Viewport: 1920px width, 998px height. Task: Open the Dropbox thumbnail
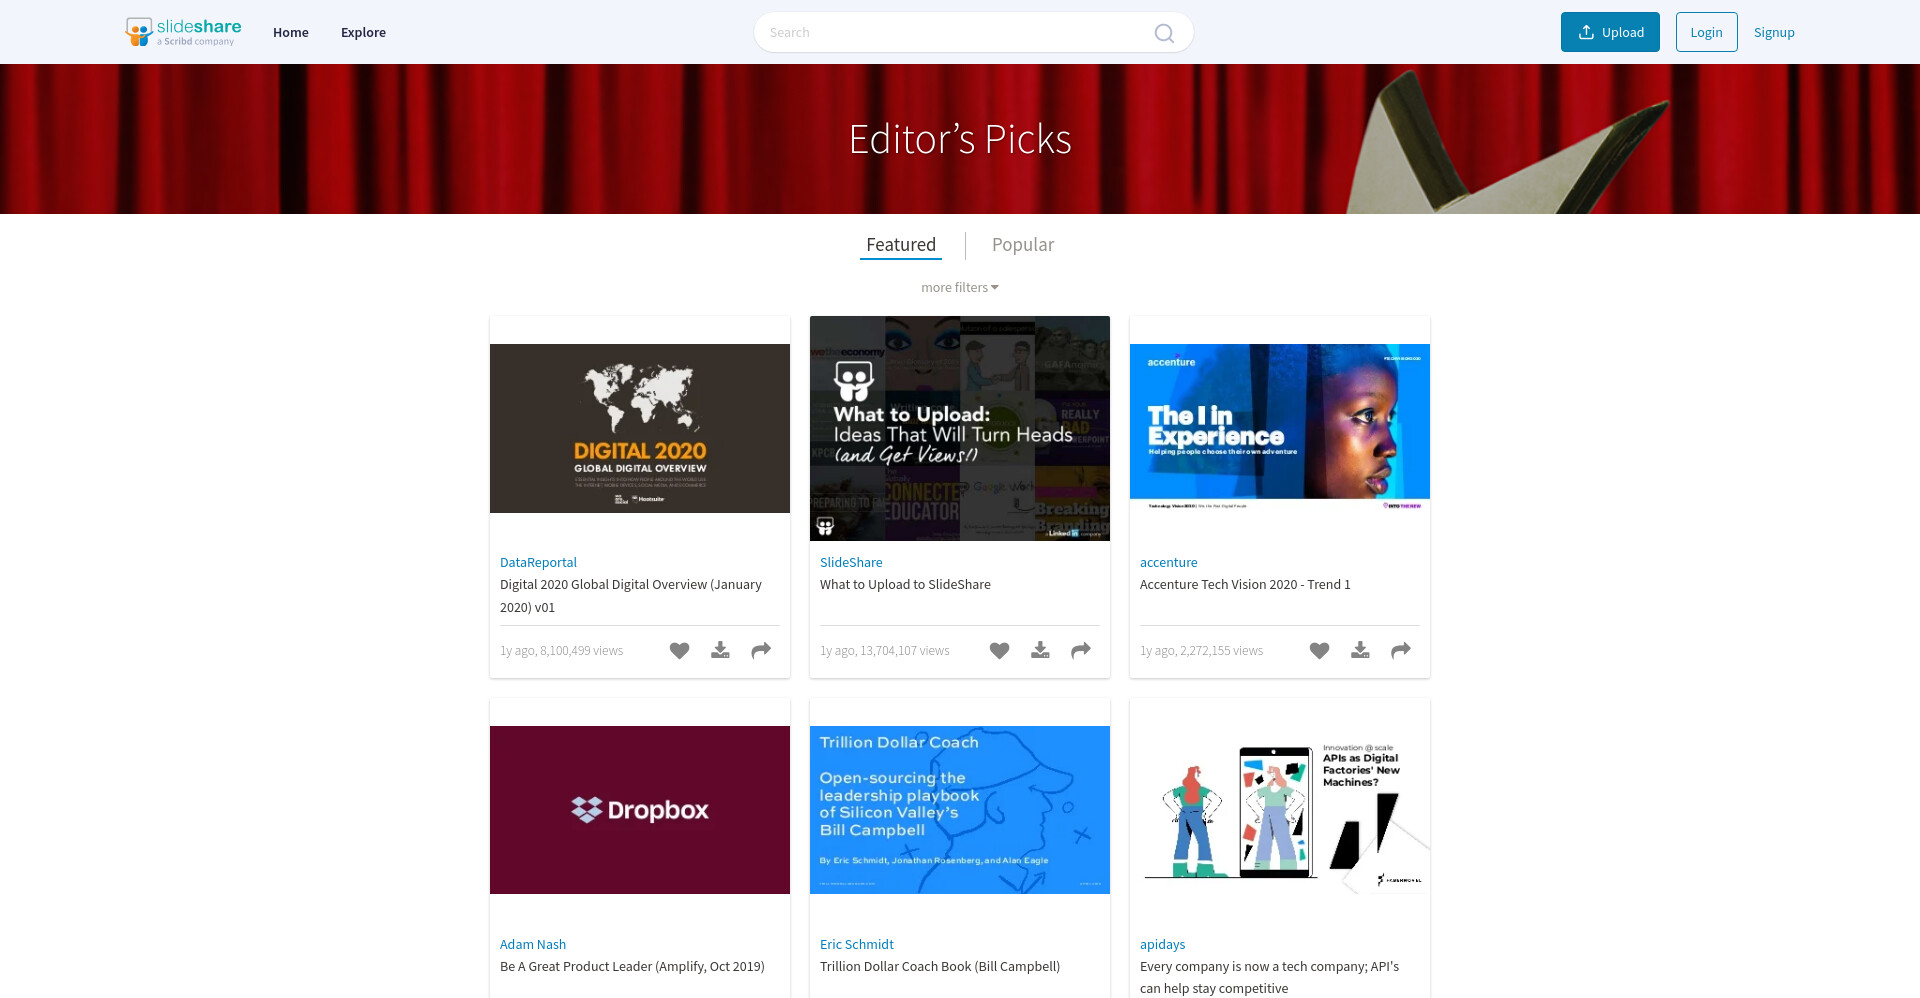[x=640, y=810]
